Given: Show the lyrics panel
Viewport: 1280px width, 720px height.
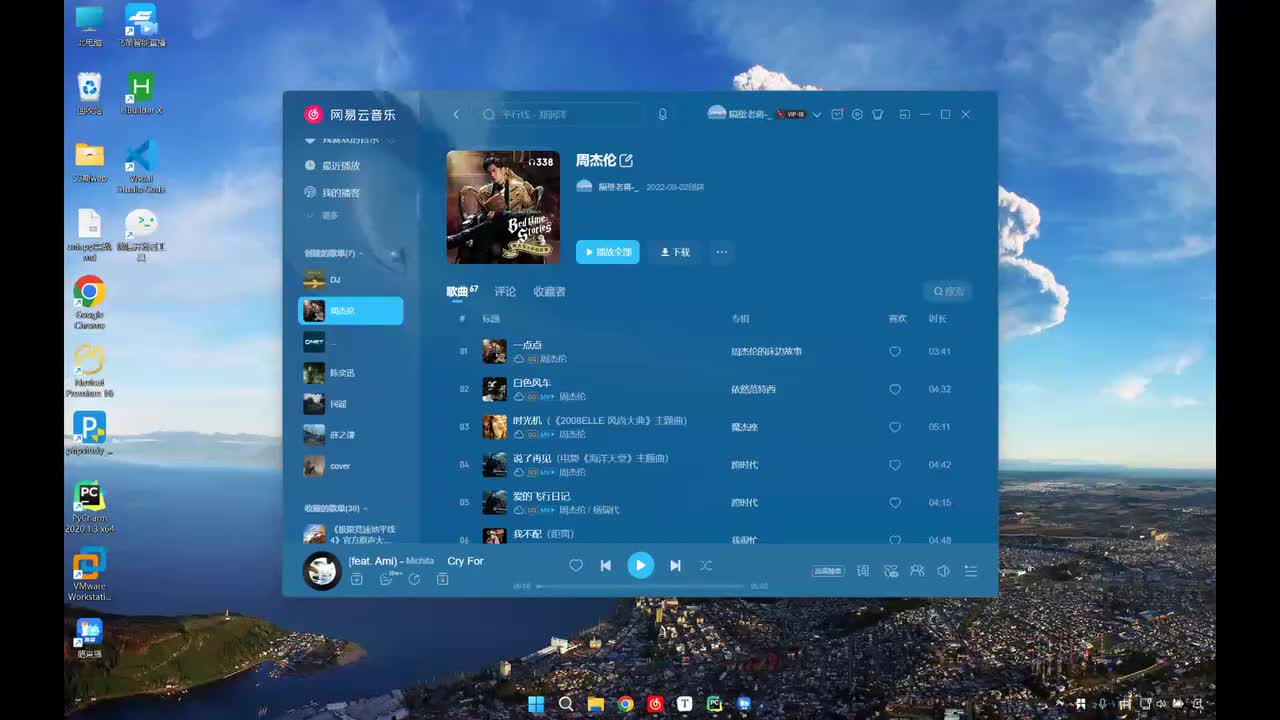Looking at the screenshot, I should tap(863, 571).
